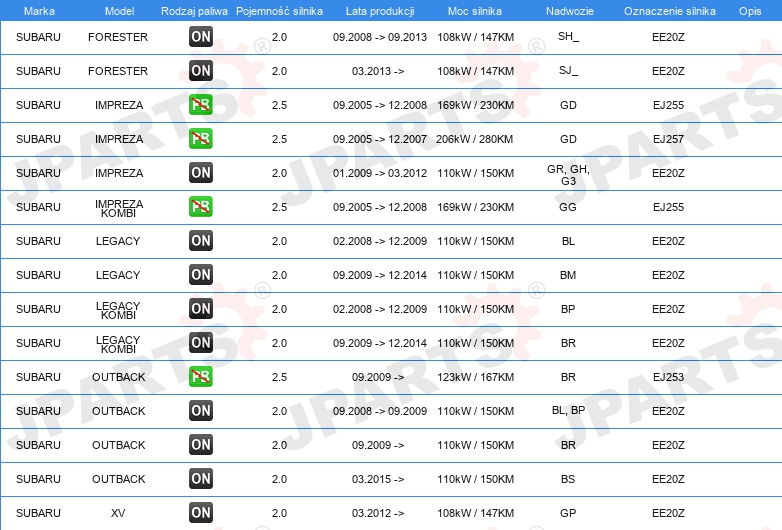This screenshot has height=530, width=782.
Task: Click body code GR, GH, G3
Action: click(568, 175)
